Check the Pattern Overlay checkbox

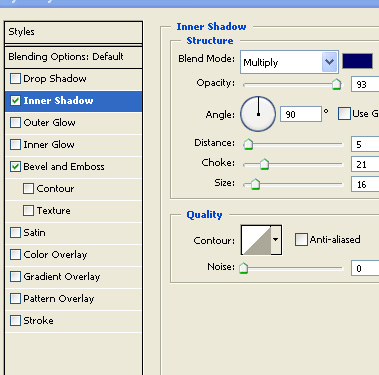point(15,299)
